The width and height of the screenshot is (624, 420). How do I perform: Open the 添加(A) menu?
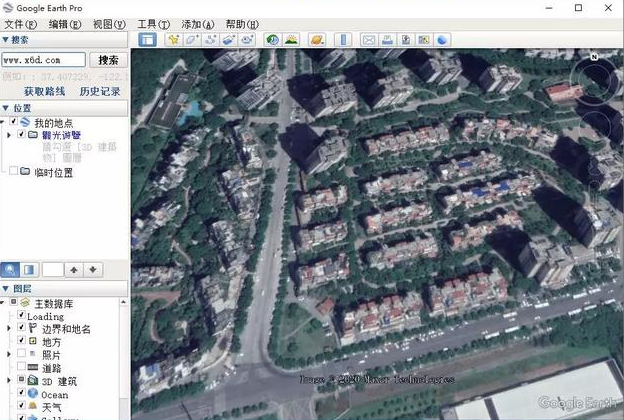pyautogui.click(x=198, y=25)
